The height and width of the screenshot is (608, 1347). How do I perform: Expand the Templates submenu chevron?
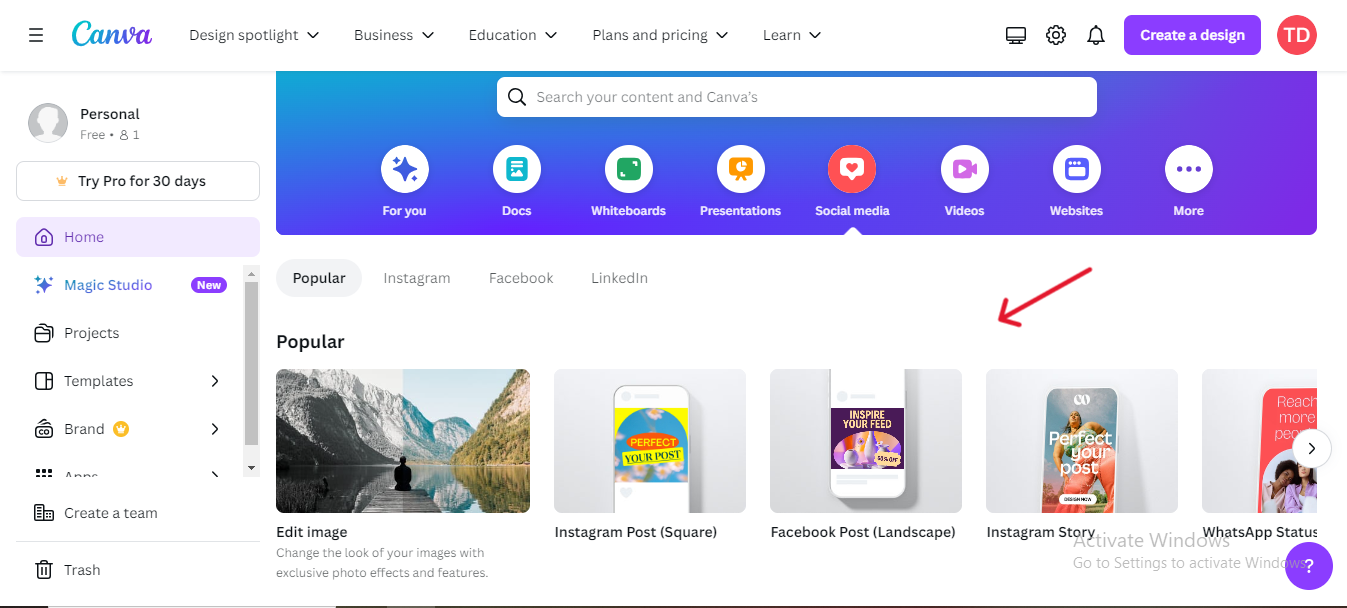coord(215,381)
